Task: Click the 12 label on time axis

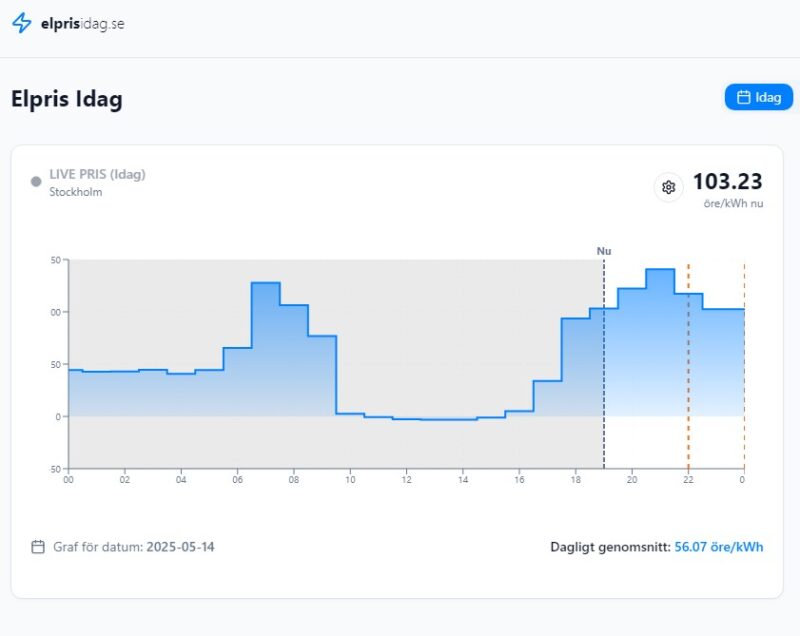Action: click(406, 481)
